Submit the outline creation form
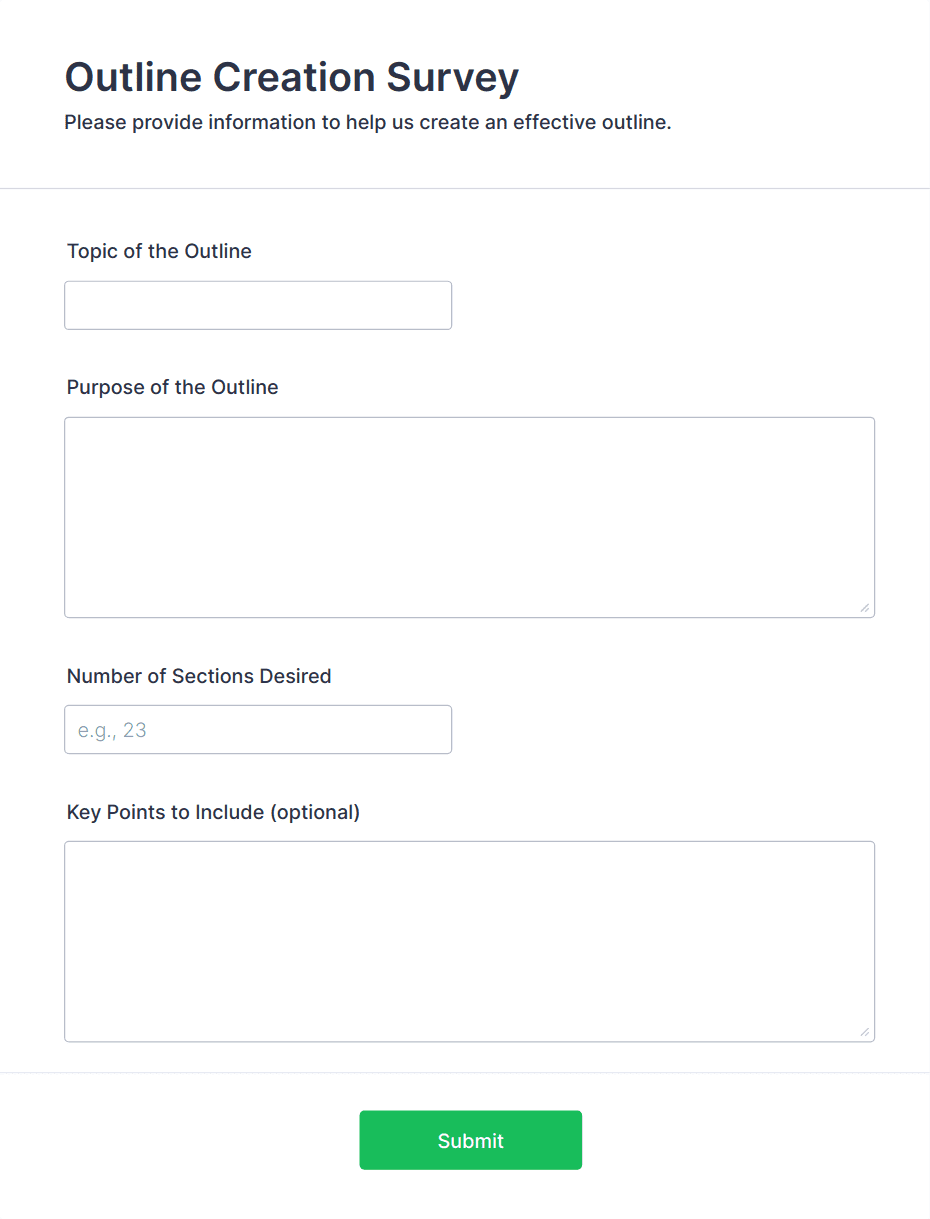This screenshot has height=1219, width=930. coord(470,1140)
